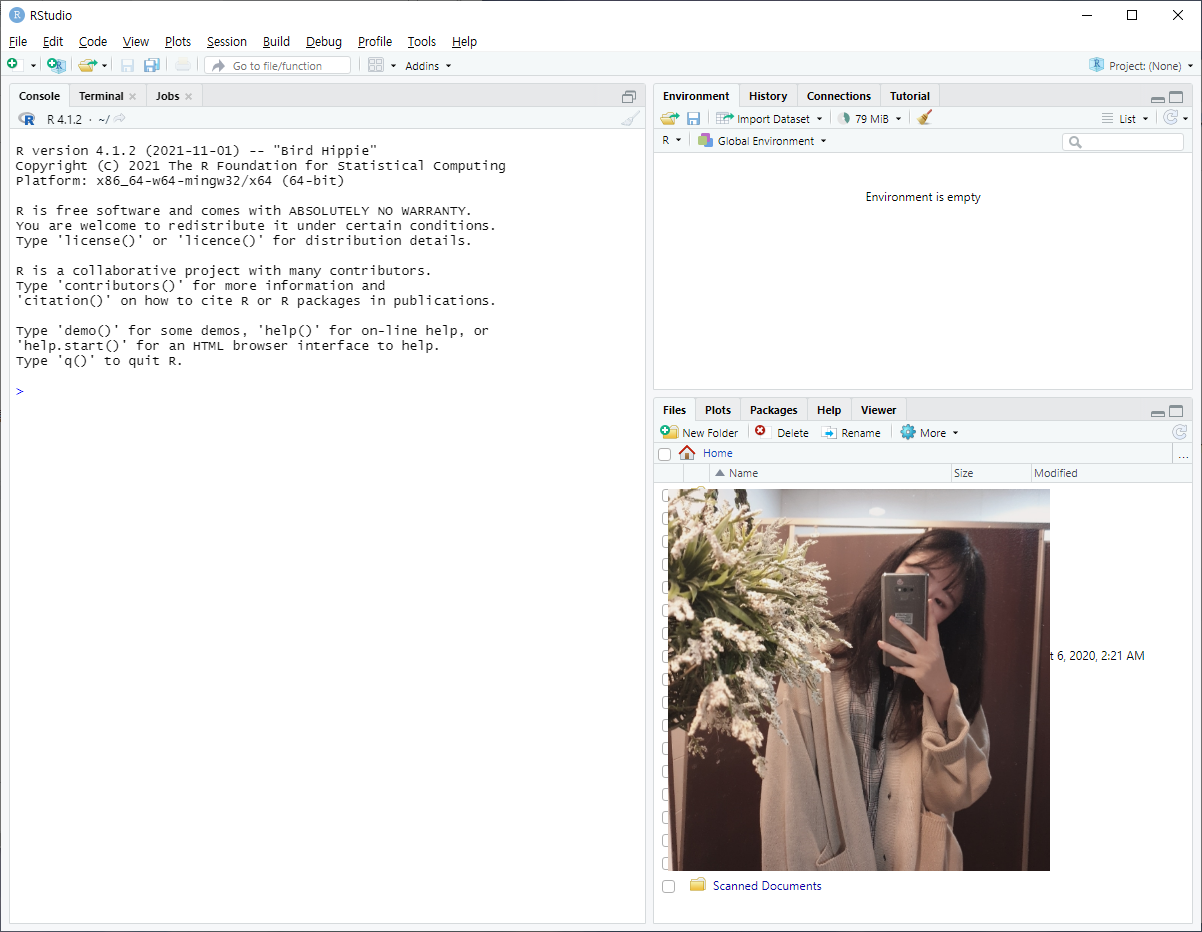Click Save current document icon
Viewport: 1202px width, 932px height.
click(127, 65)
